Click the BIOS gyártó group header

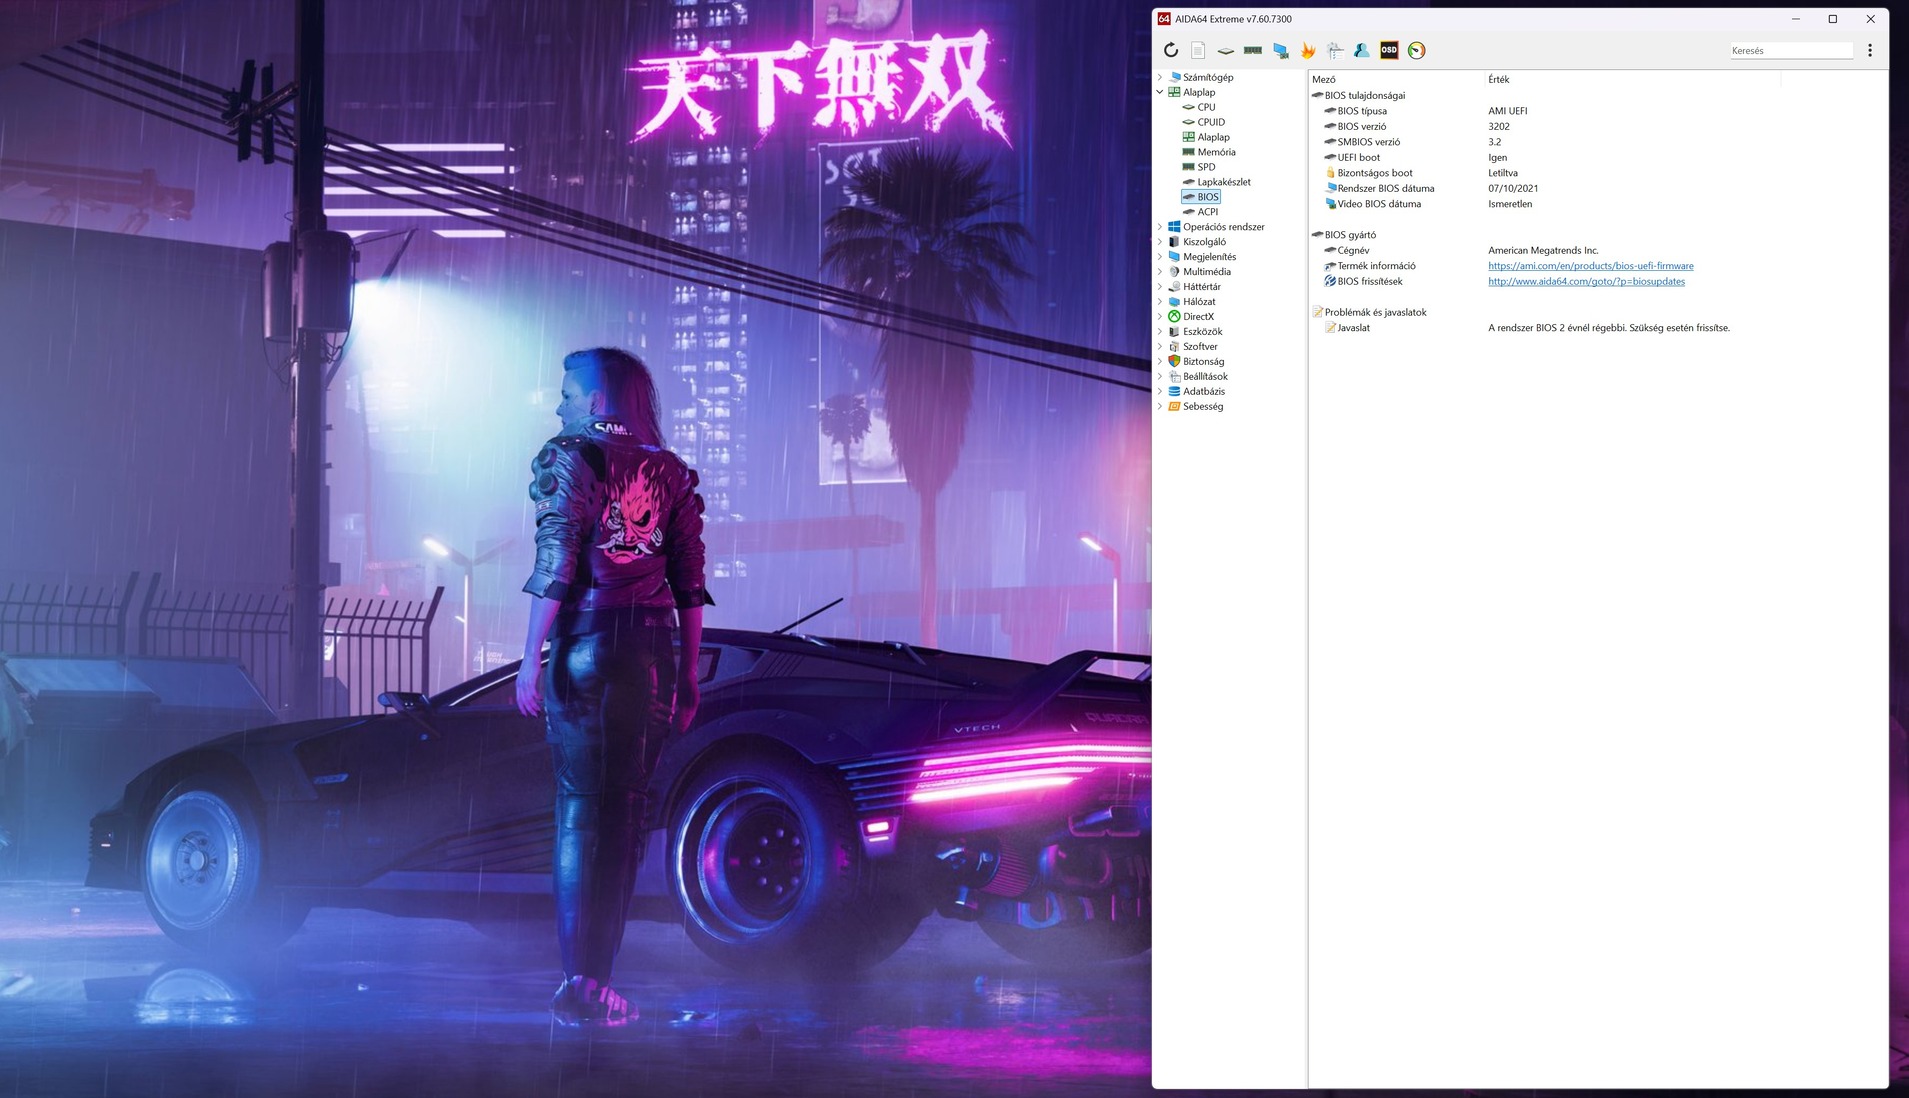pos(1350,235)
